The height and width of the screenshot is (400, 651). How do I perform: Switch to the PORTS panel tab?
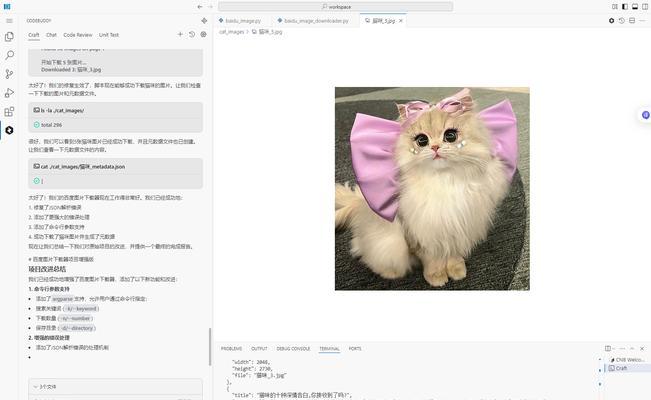pos(355,348)
